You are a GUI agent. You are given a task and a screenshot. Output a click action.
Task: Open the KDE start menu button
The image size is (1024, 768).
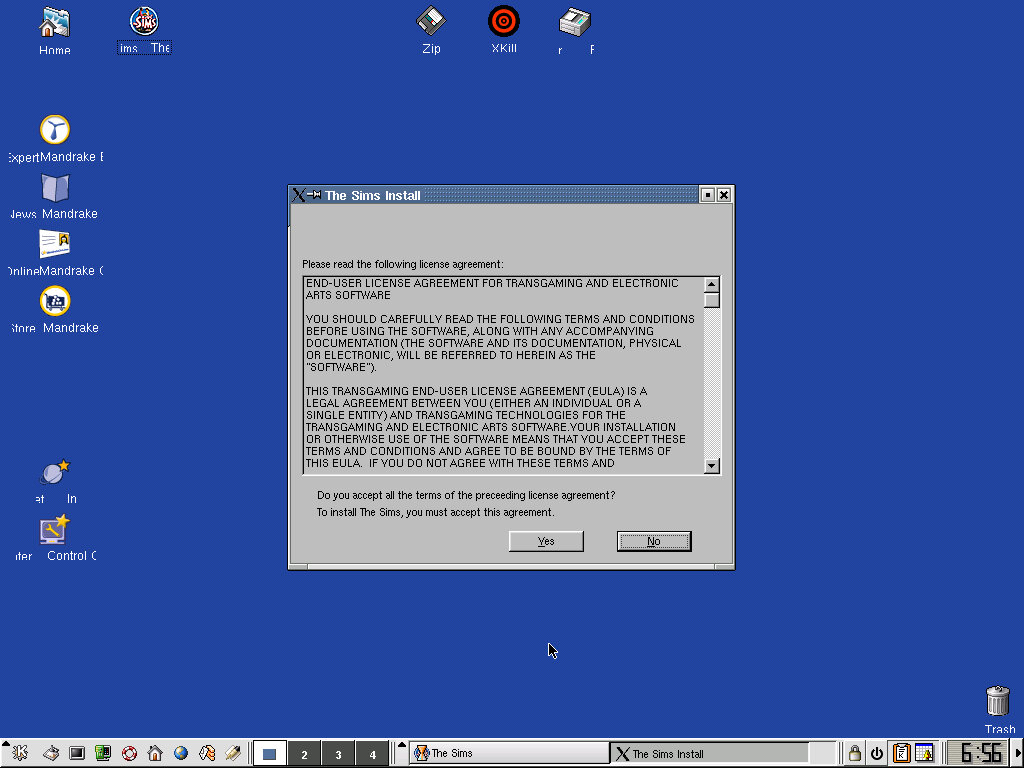click(x=20, y=753)
